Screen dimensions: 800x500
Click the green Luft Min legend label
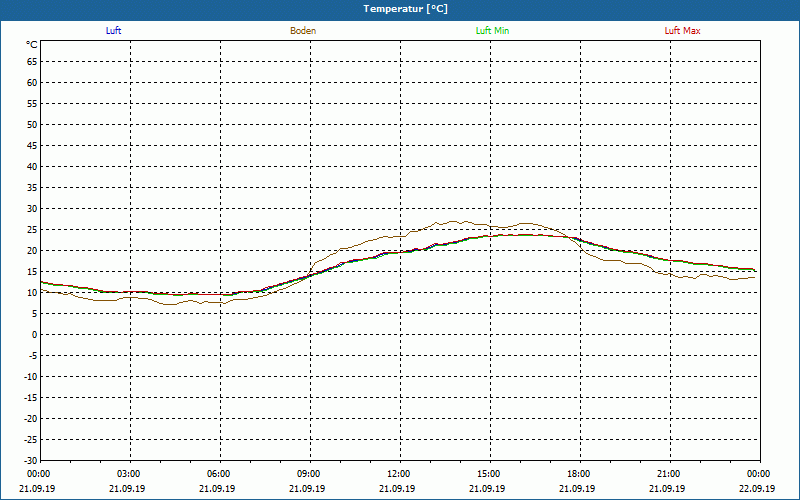(492, 31)
